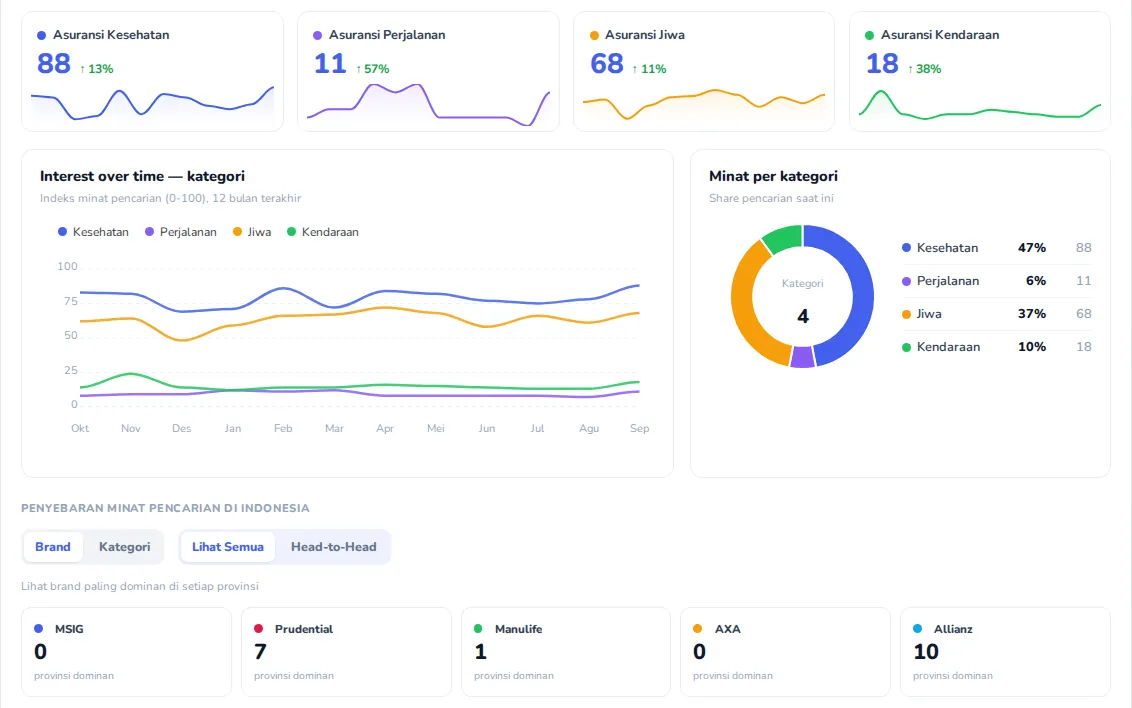The height and width of the screenshot is (708, 1132).
Task: Click the Asuransi Kendaraan sparkline chart
Action: 980,105
